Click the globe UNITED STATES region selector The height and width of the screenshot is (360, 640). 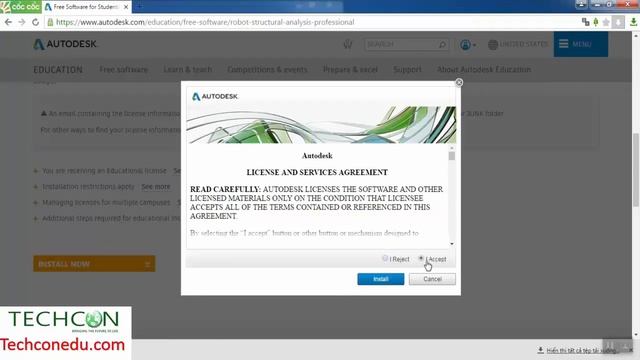tap(518, 44)
